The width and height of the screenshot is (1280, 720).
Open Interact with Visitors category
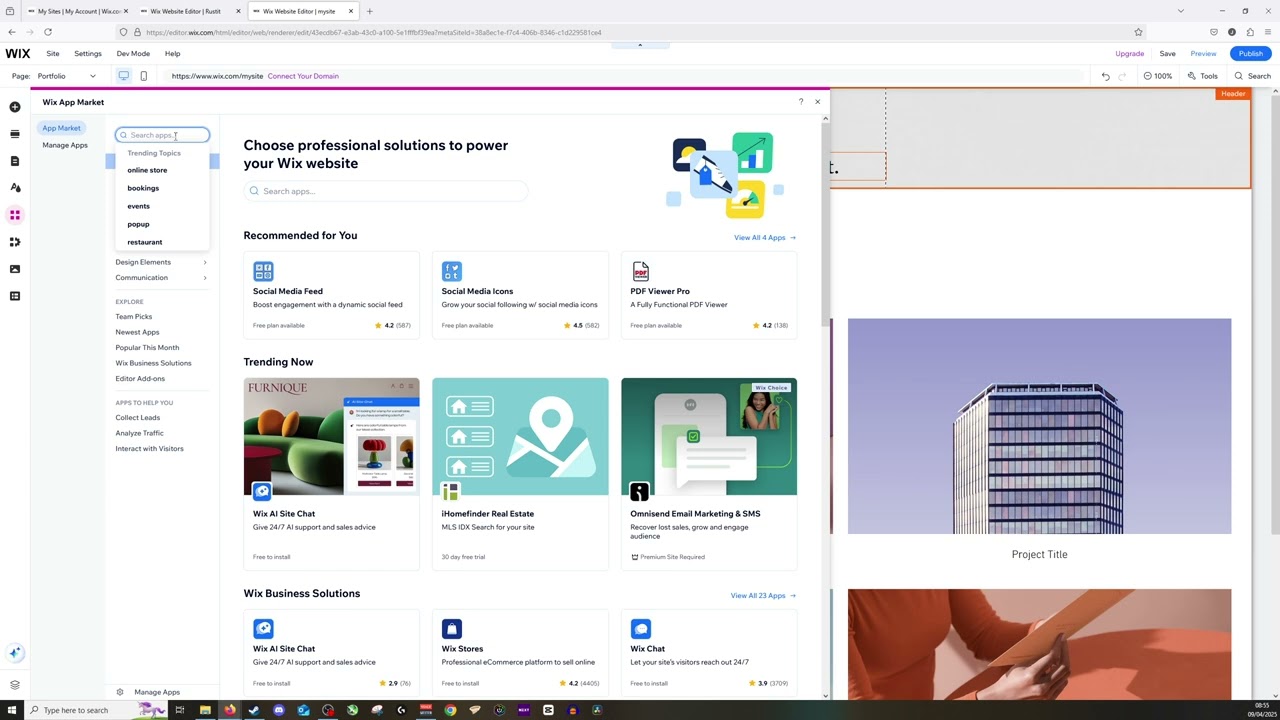coord(149,449)
